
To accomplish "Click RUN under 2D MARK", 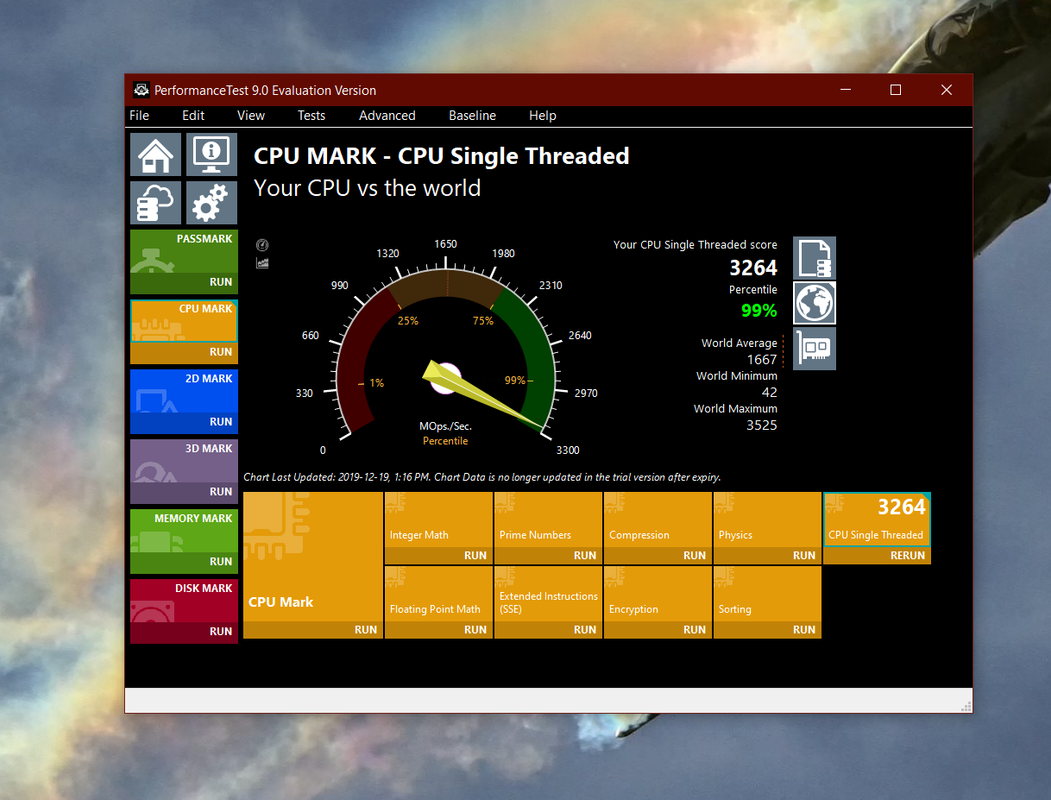I will (184, 422).
